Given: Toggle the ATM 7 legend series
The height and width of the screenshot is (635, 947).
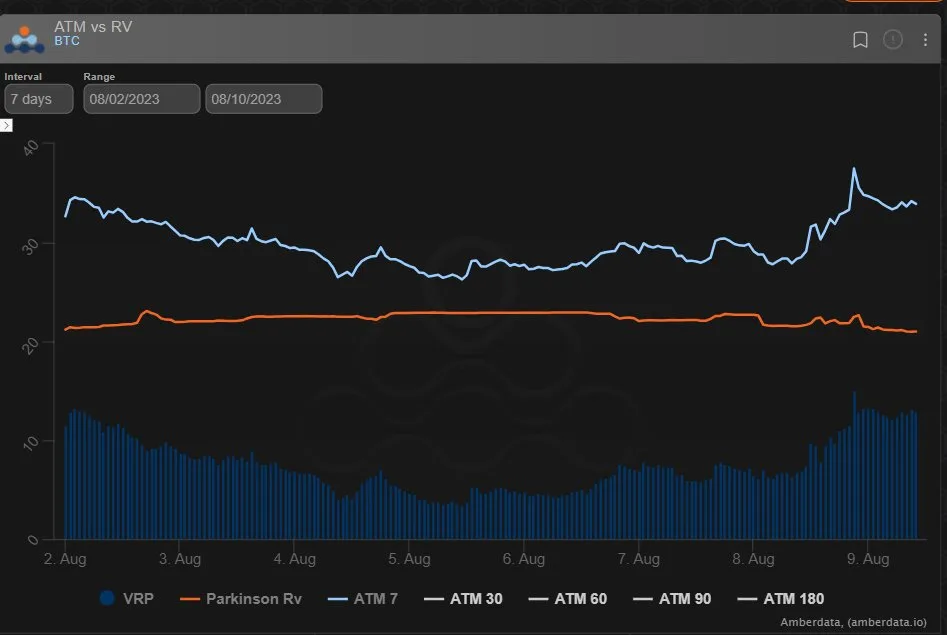Looking at the screenshot, I should pos(362,598).
